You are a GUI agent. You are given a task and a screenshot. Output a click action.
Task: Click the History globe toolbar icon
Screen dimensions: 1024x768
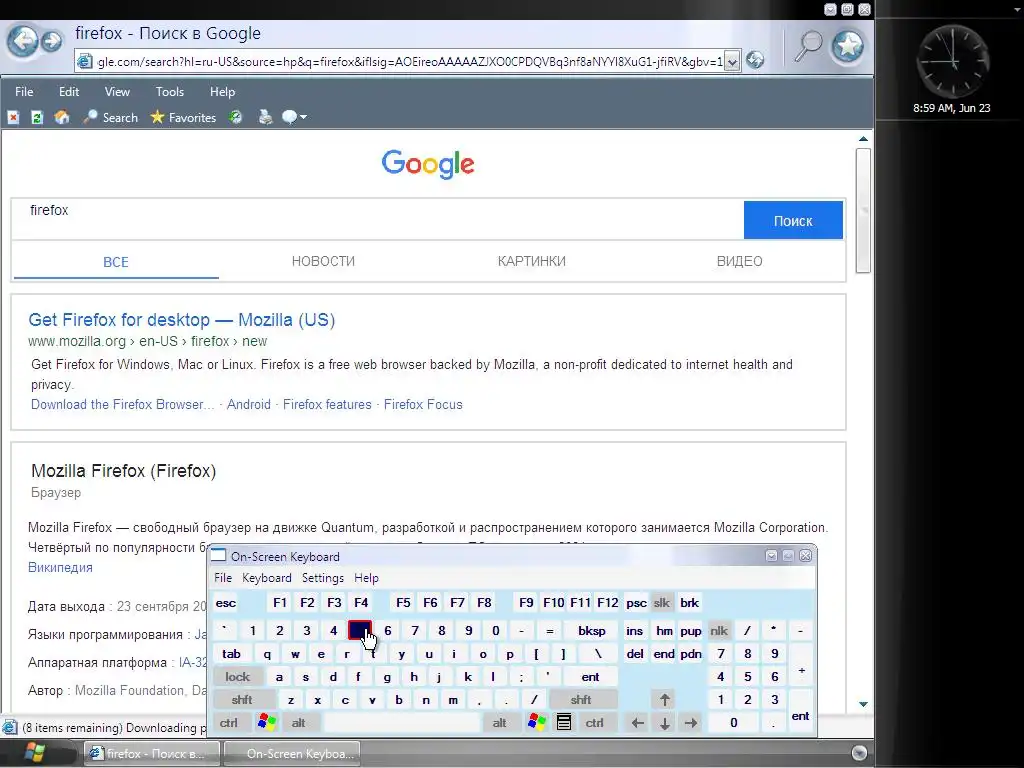point(235,118)
